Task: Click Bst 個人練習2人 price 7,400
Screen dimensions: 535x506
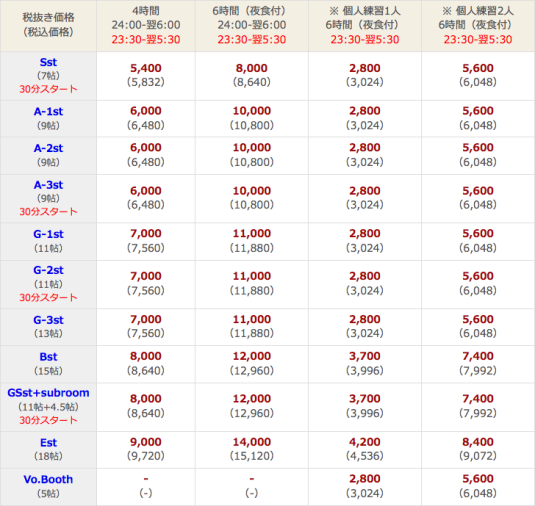Action: [478, 356]
